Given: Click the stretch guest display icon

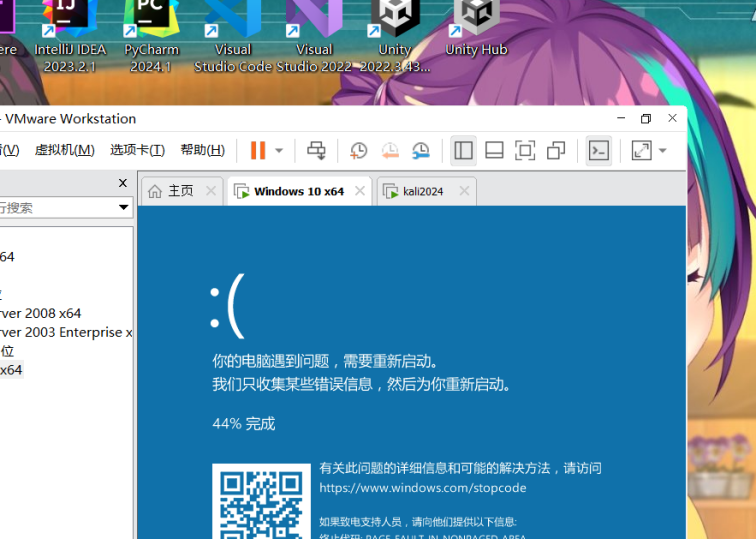Looking at the screenshot, I should coord(642,150).
